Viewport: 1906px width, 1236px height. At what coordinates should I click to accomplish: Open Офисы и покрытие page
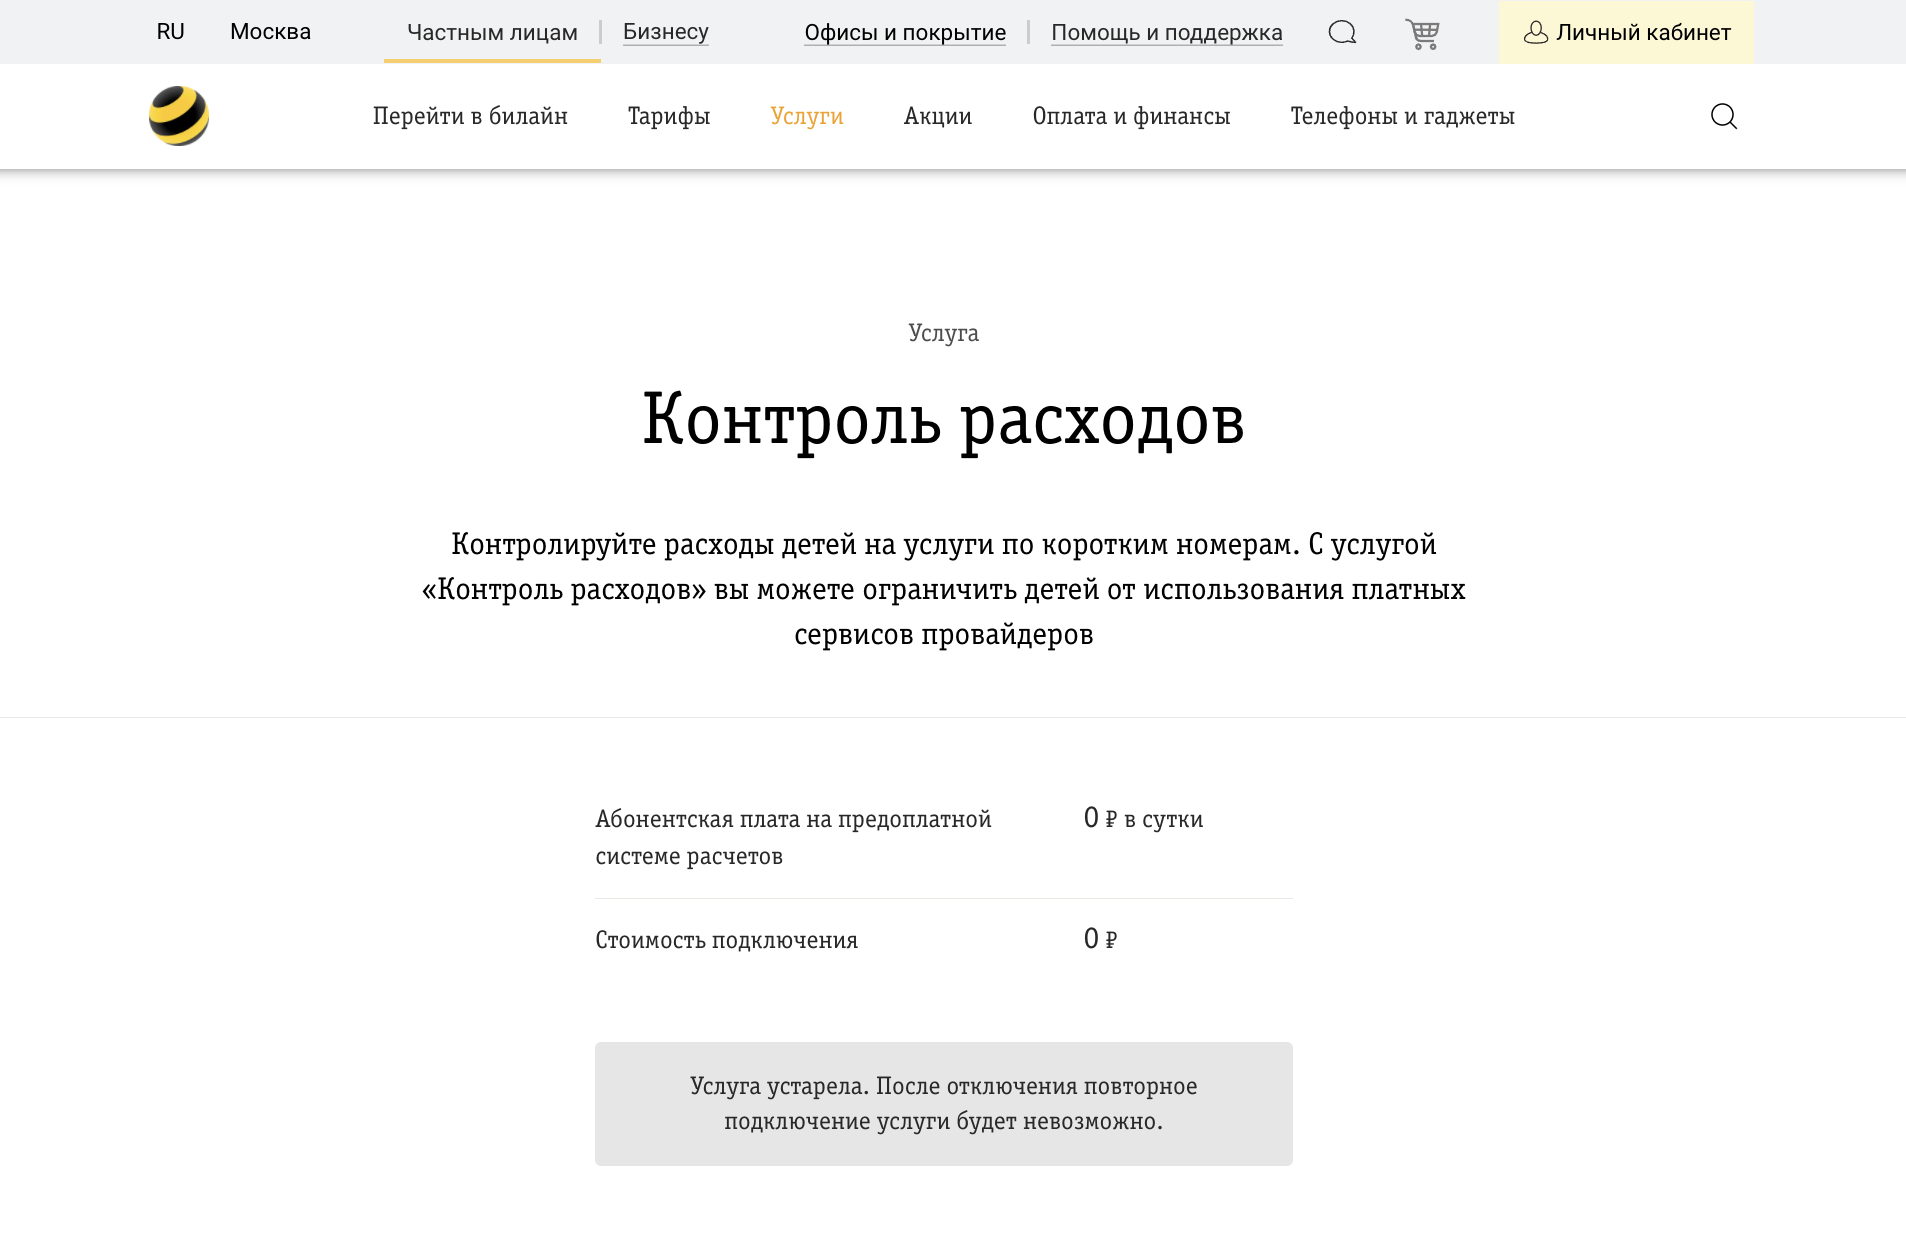[904, 31]
